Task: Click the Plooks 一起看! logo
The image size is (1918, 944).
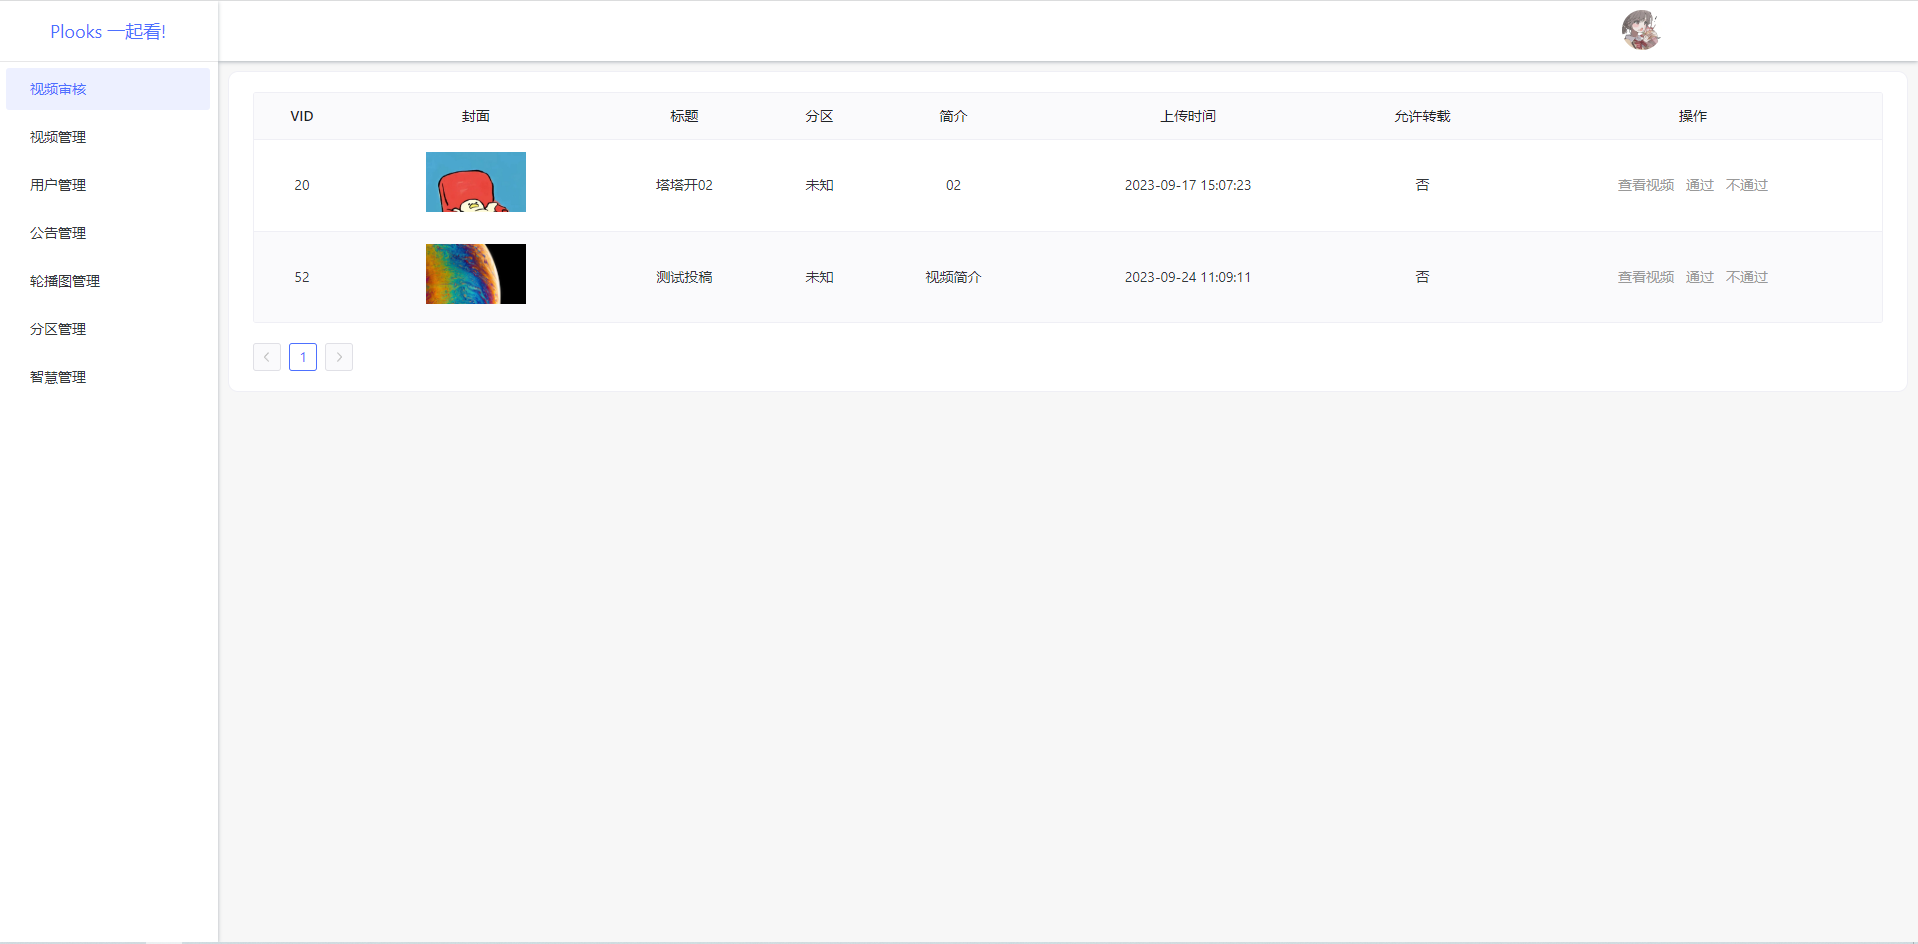Action: point(106,31)
